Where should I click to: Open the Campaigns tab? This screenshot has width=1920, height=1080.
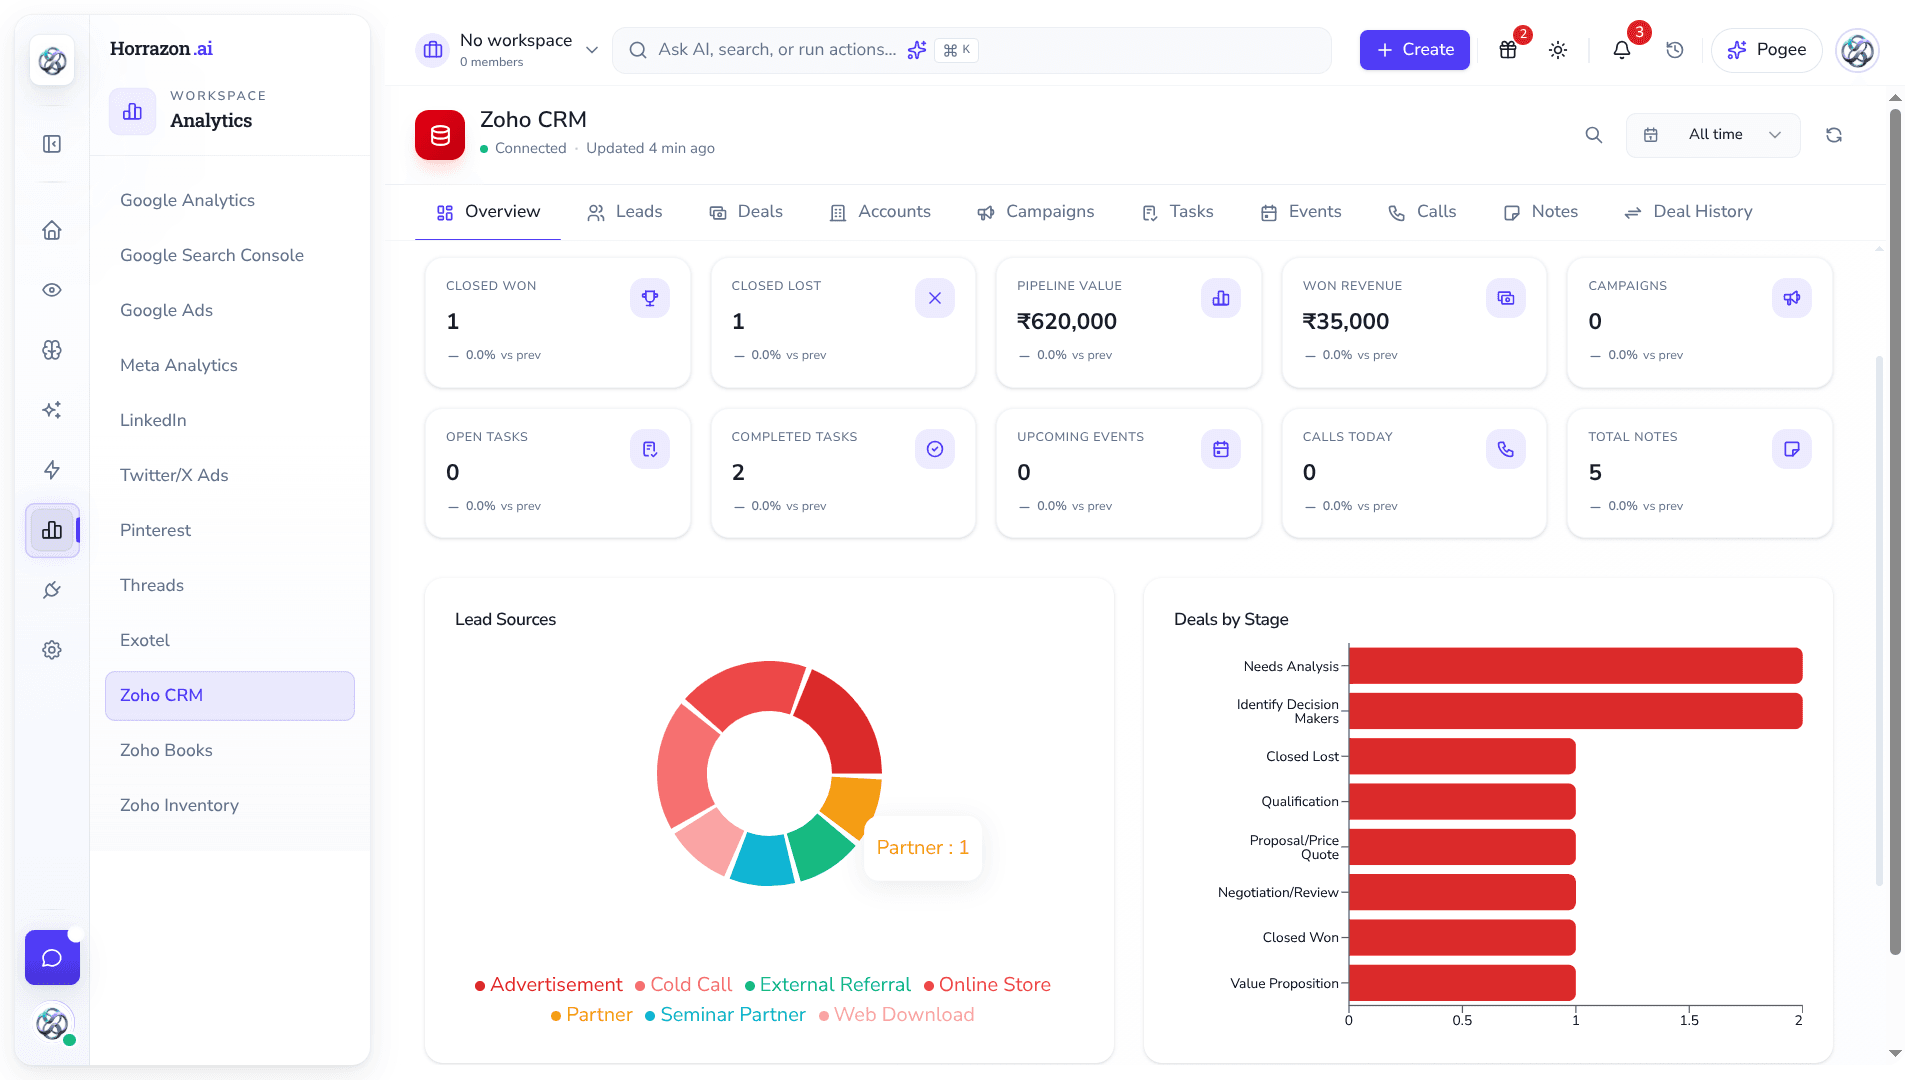1036,212
